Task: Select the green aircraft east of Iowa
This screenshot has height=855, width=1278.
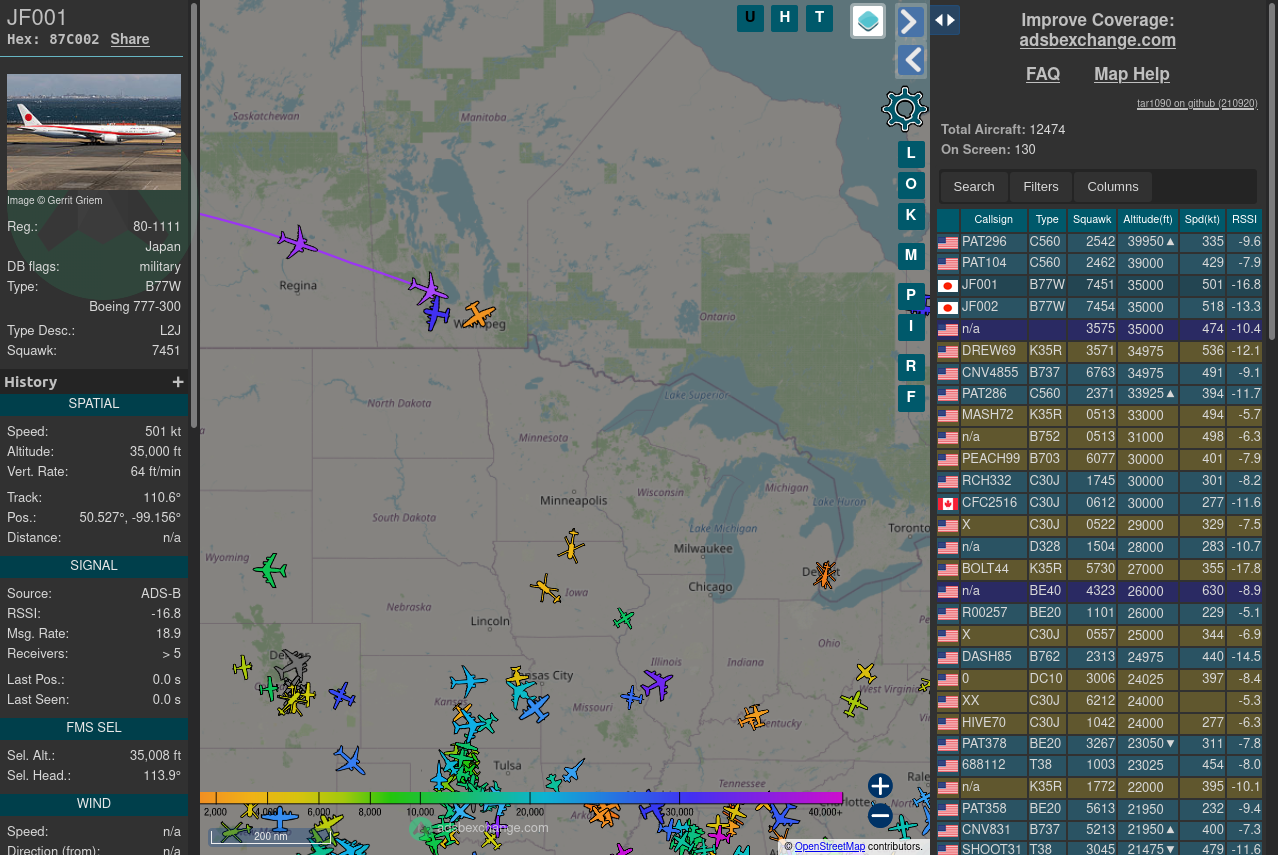Action: pos(623,619)
